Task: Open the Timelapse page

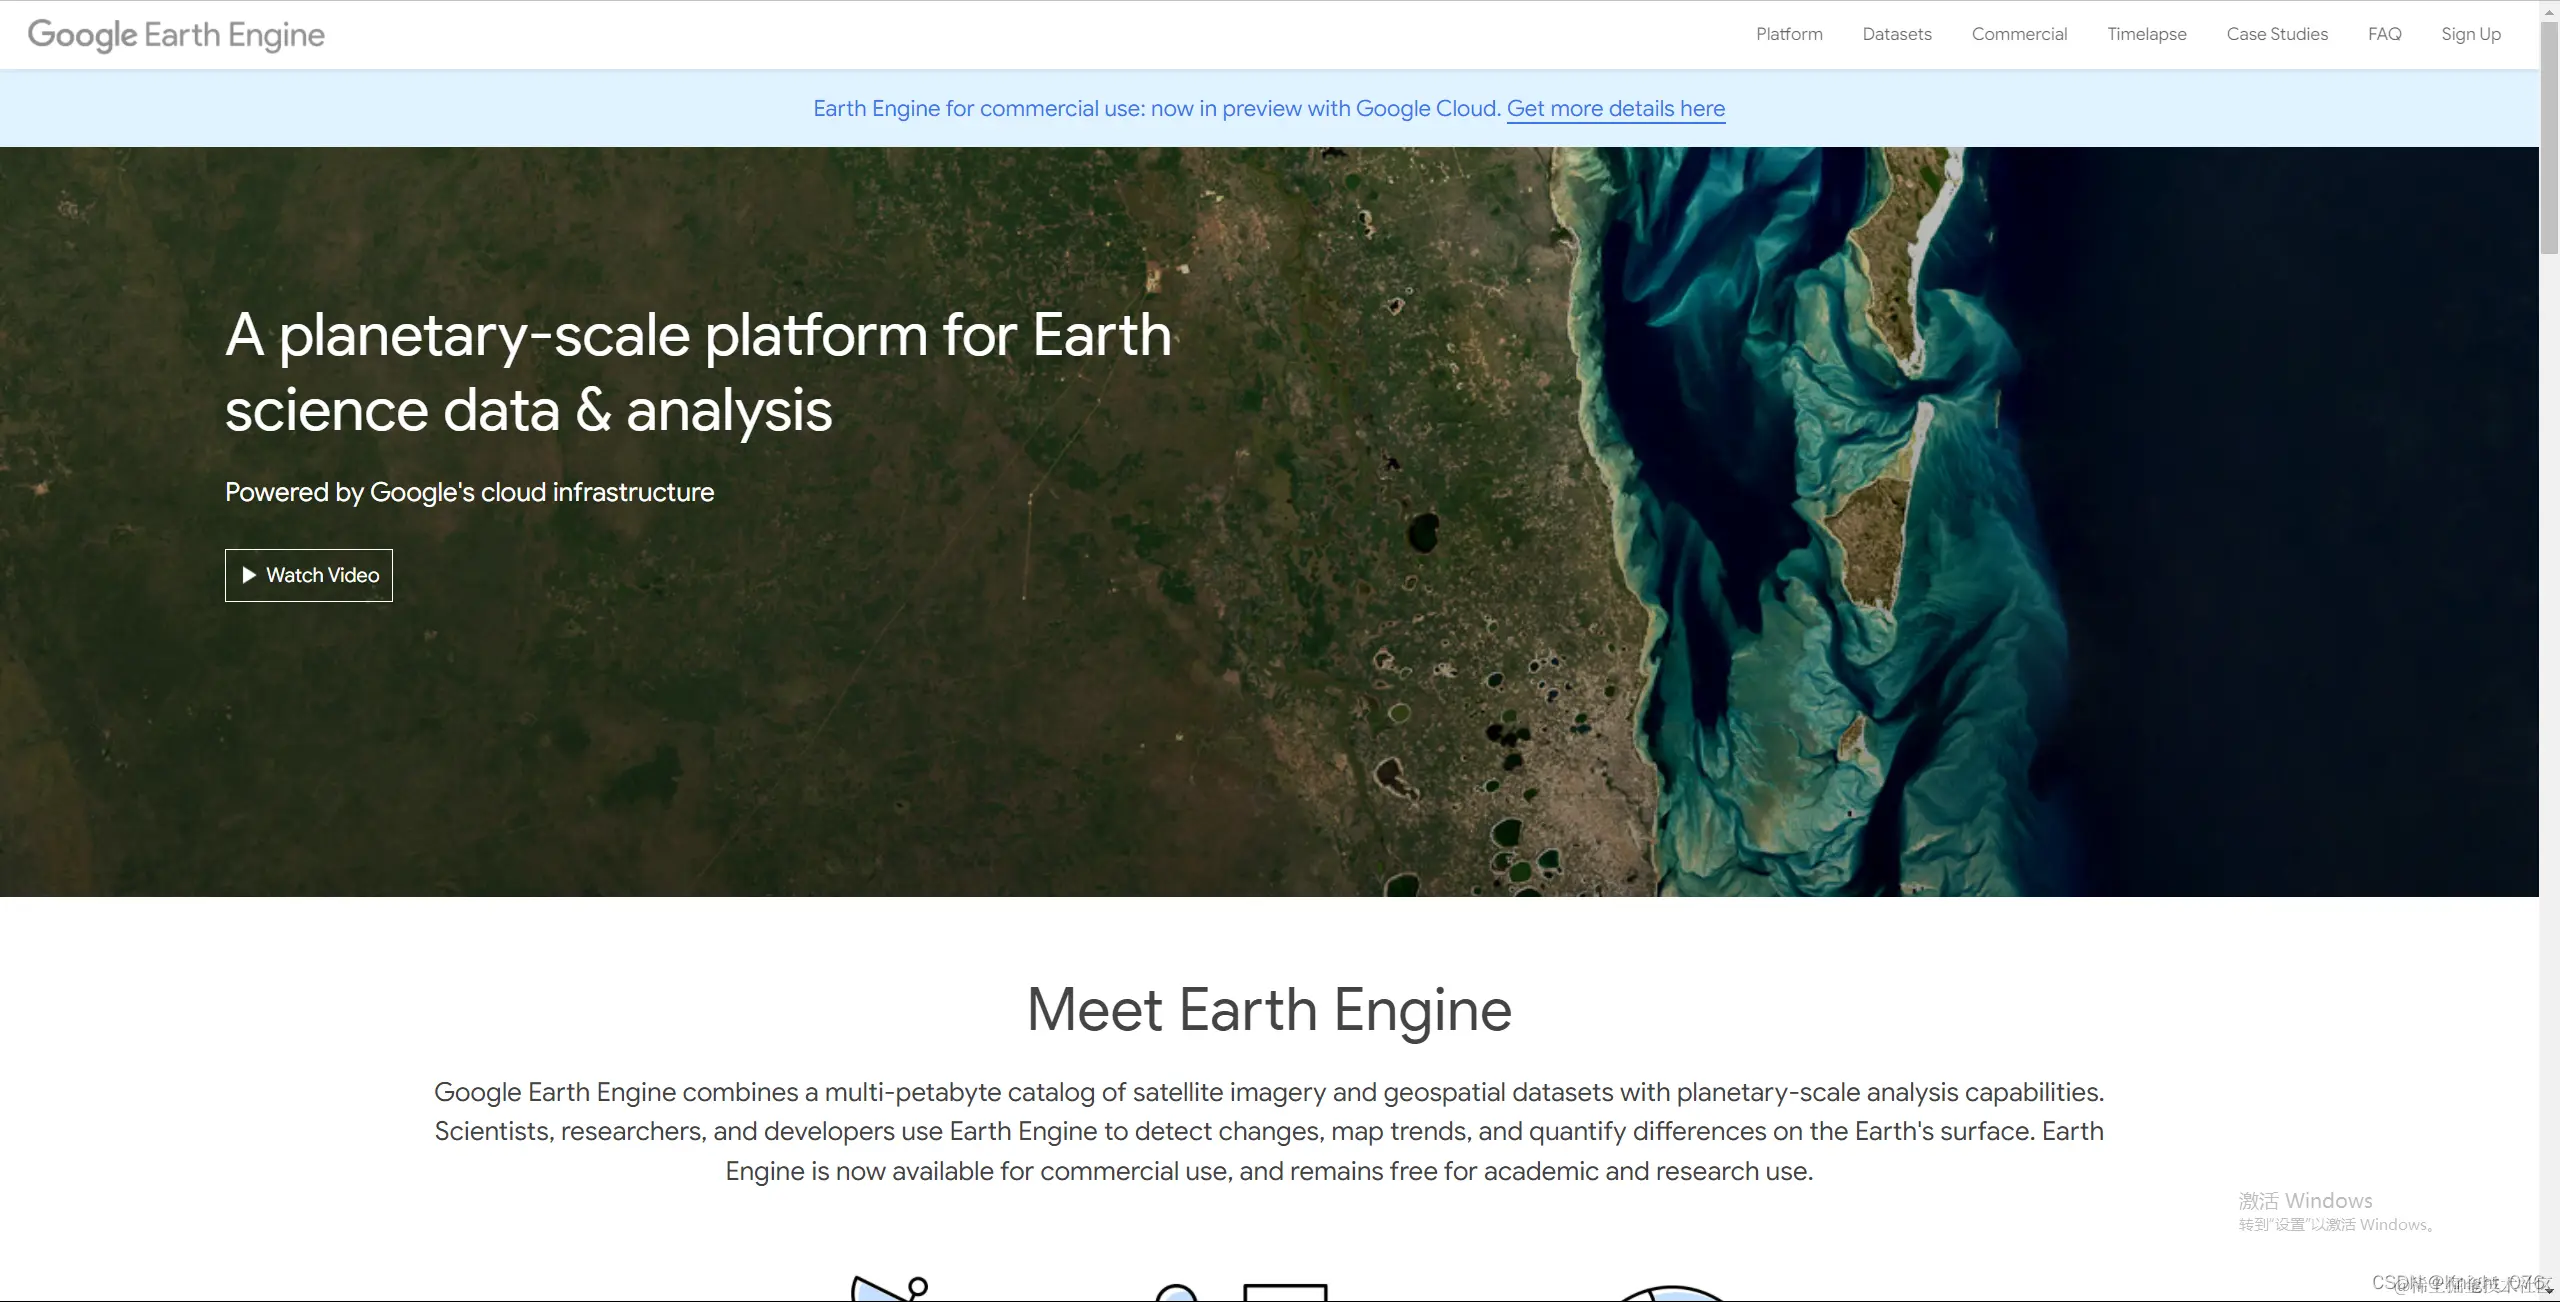Action: [2146, 34]
